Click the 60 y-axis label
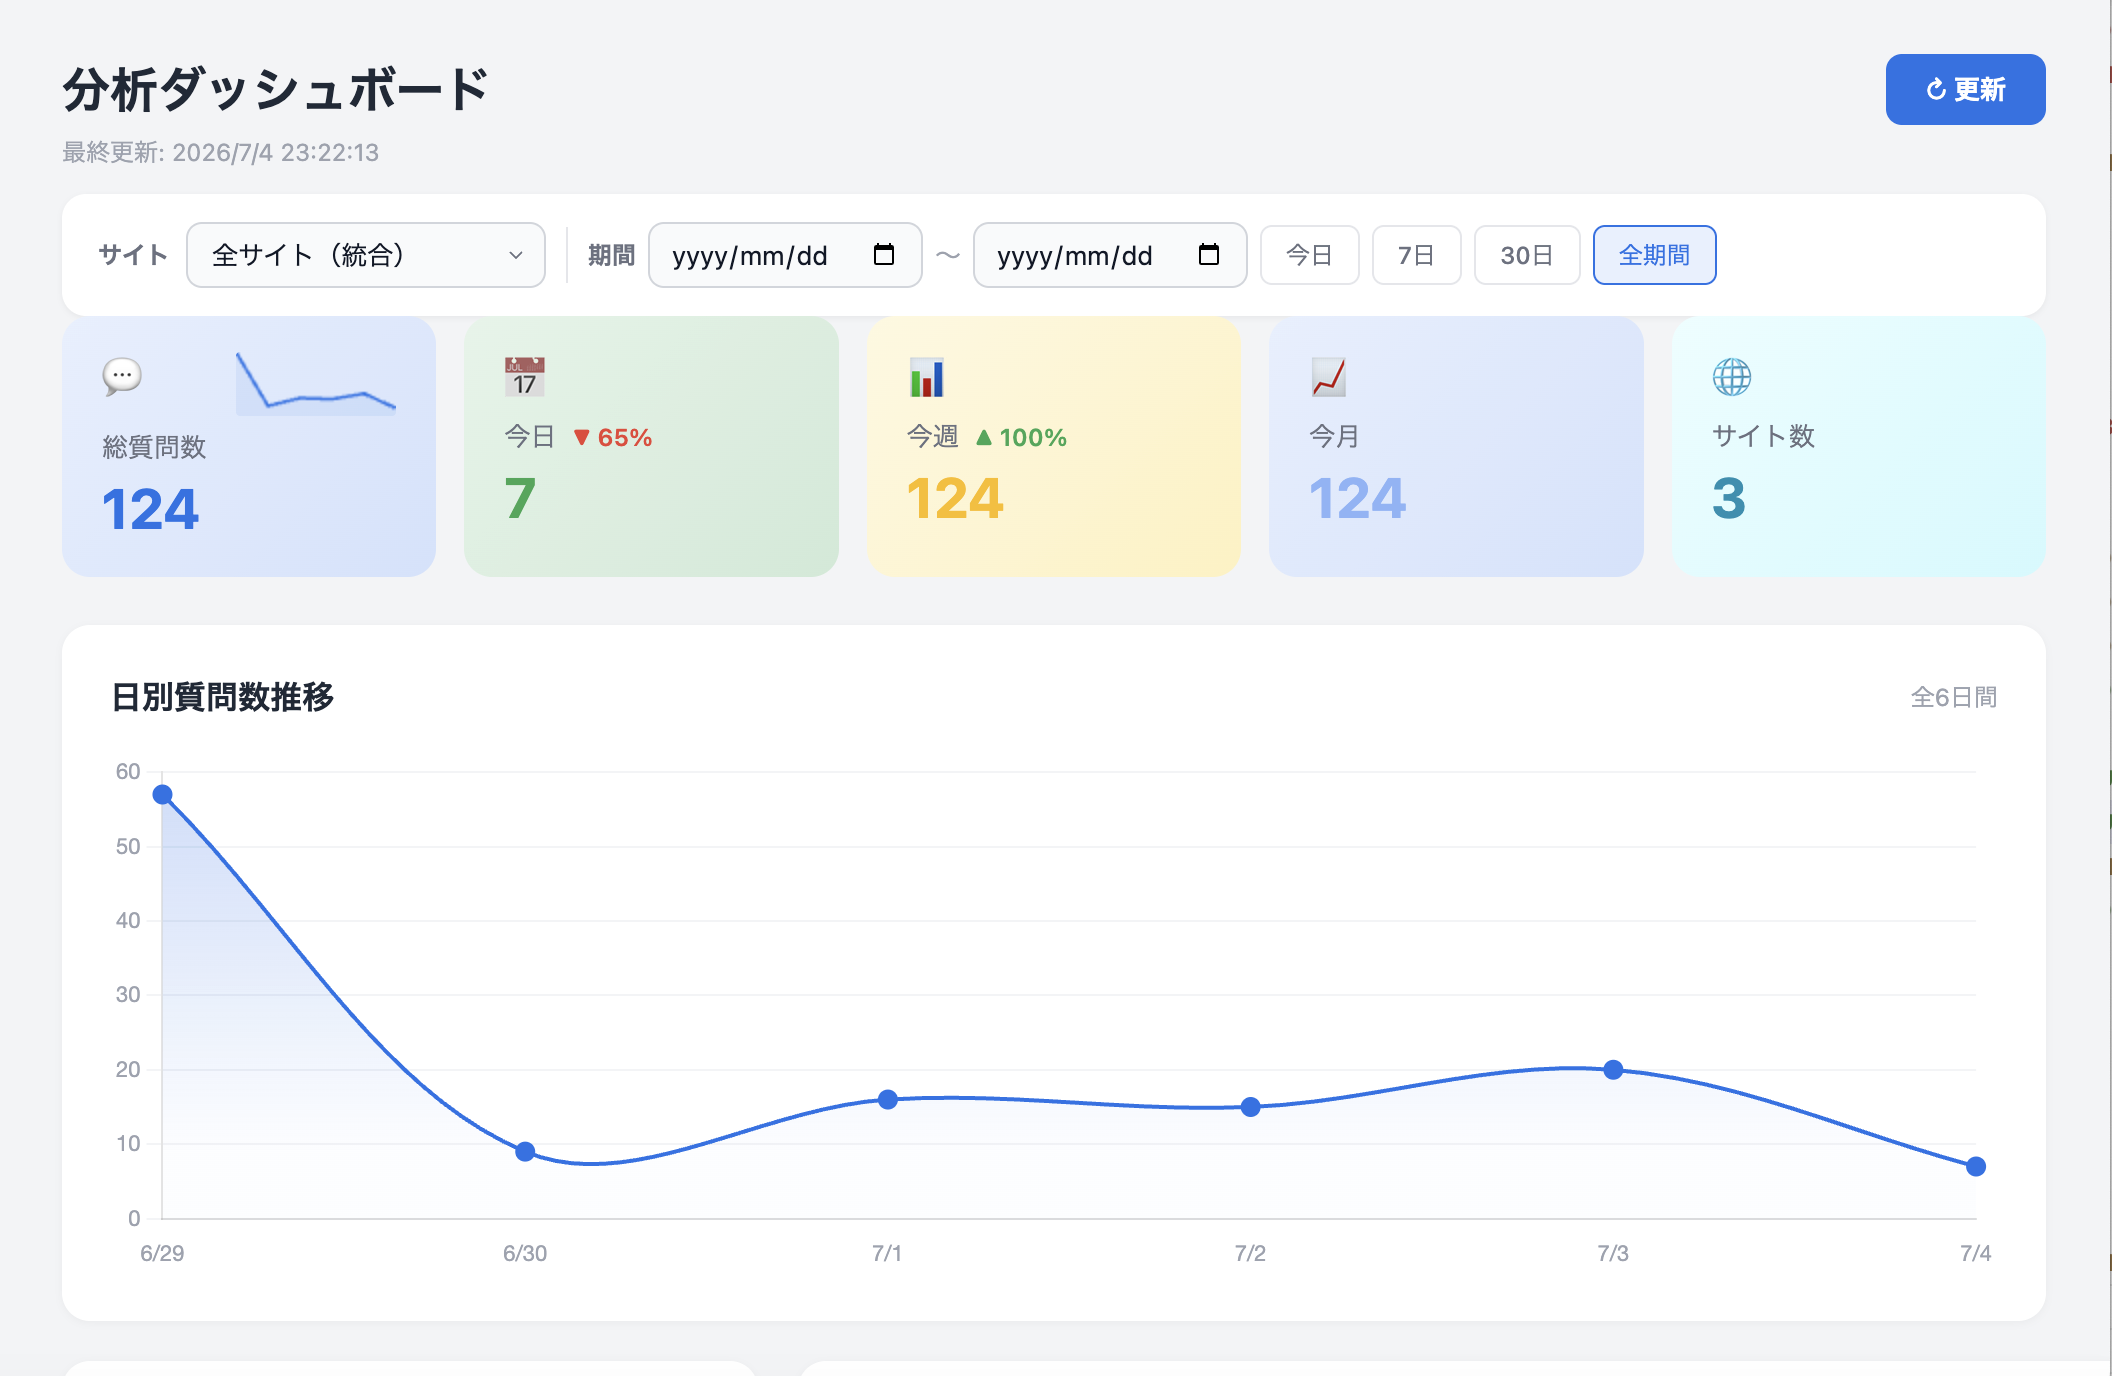Viewport: 2112px width, 1376px height. [128, 771]
